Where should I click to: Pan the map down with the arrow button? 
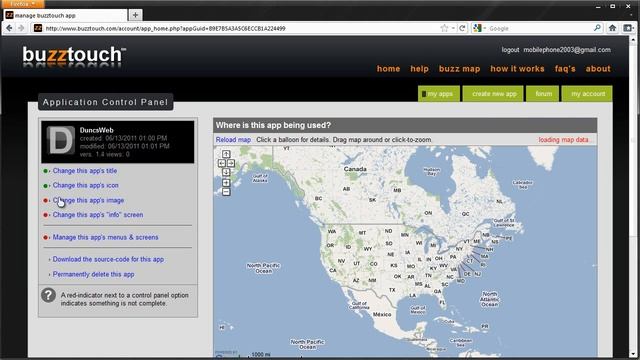(x=226, y=173)
